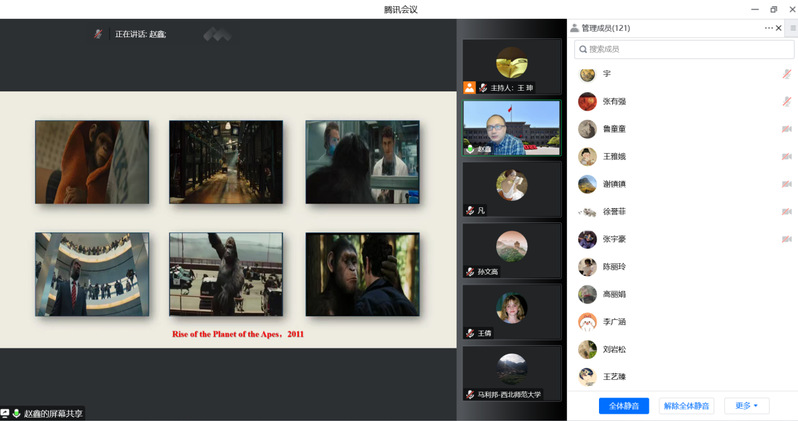This screenshot has width=798, height=421.
Task: Click the screen share icon at bottom left
Action: tap(5, 413)
